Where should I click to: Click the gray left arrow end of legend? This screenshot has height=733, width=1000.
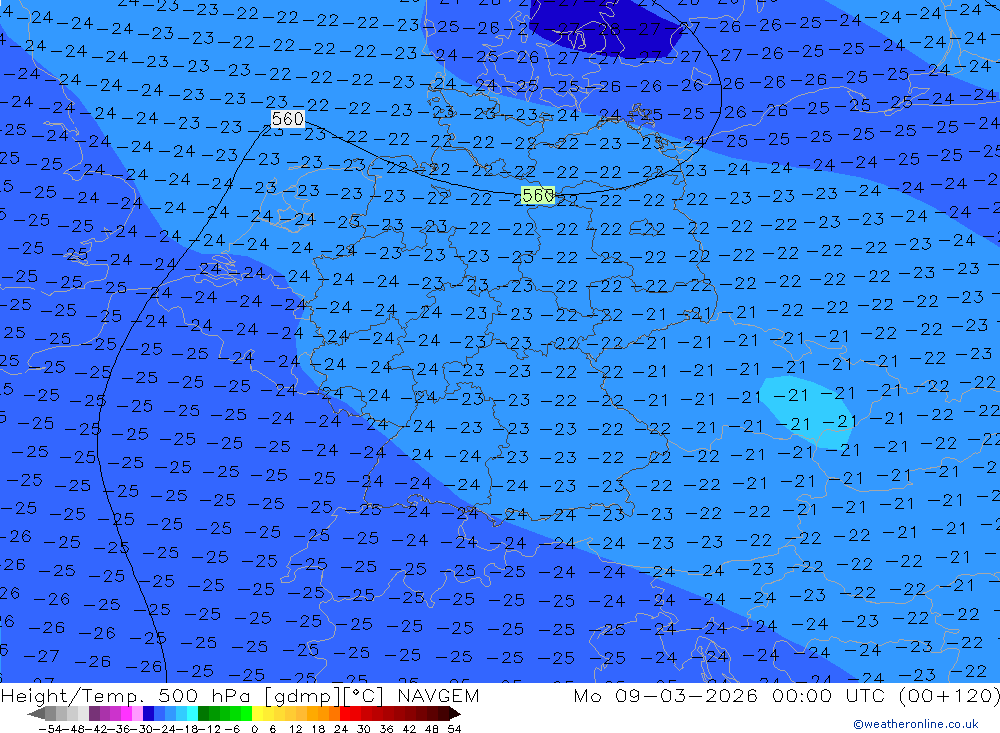point(36,713)
